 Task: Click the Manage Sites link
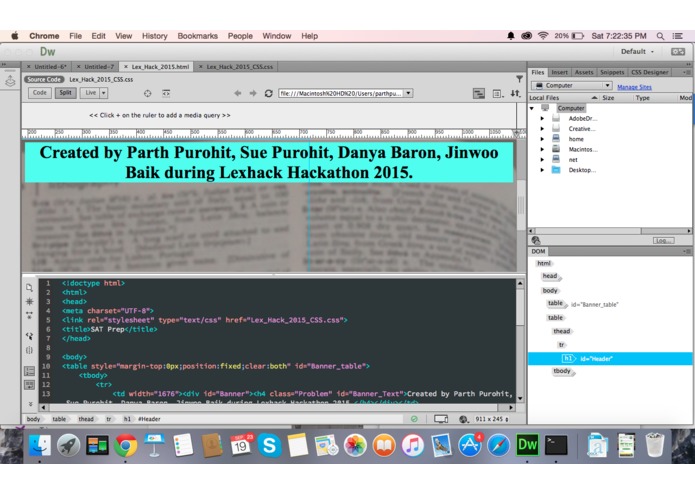pyautogui.click(x=634, y=87)
